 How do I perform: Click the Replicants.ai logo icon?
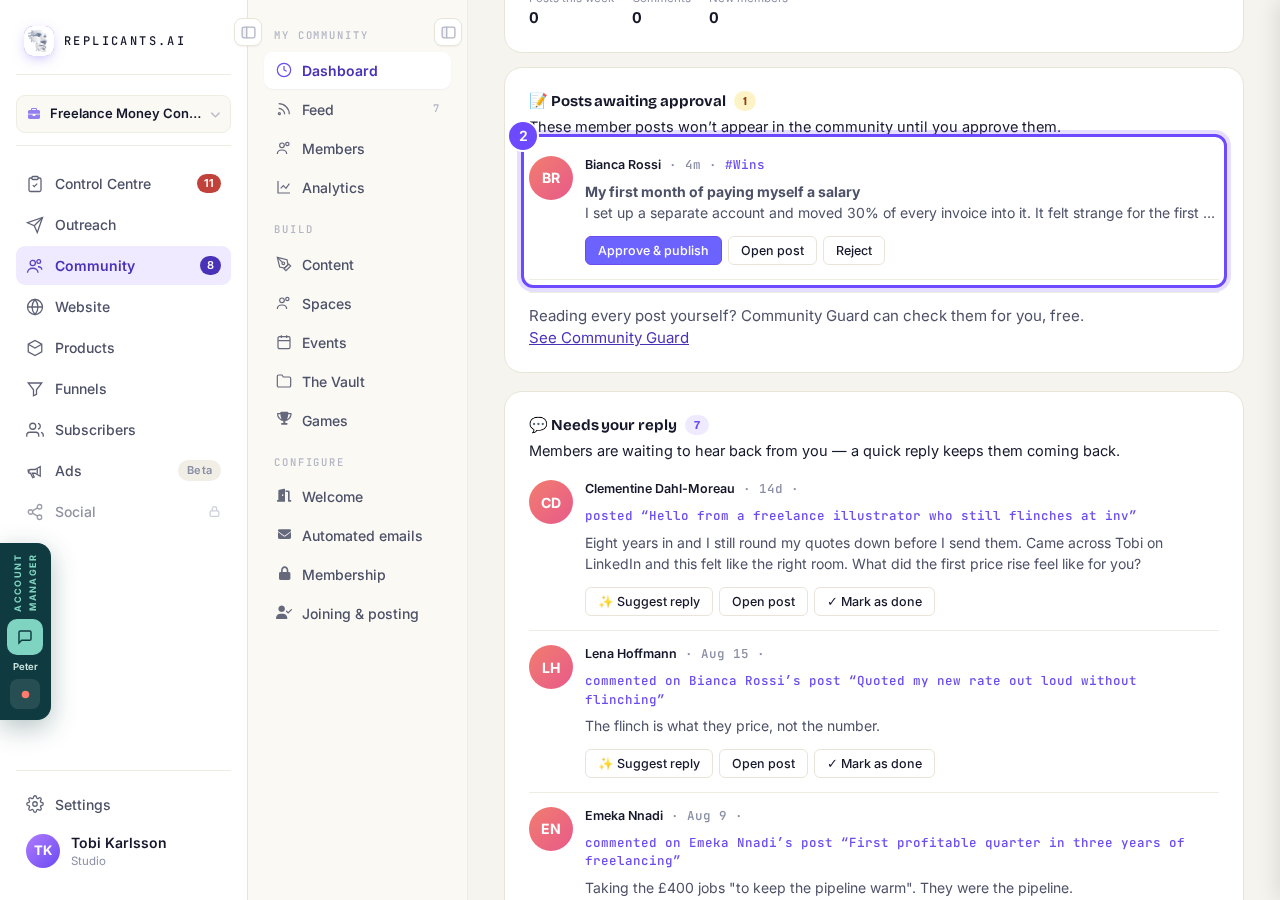pos(39,41)
